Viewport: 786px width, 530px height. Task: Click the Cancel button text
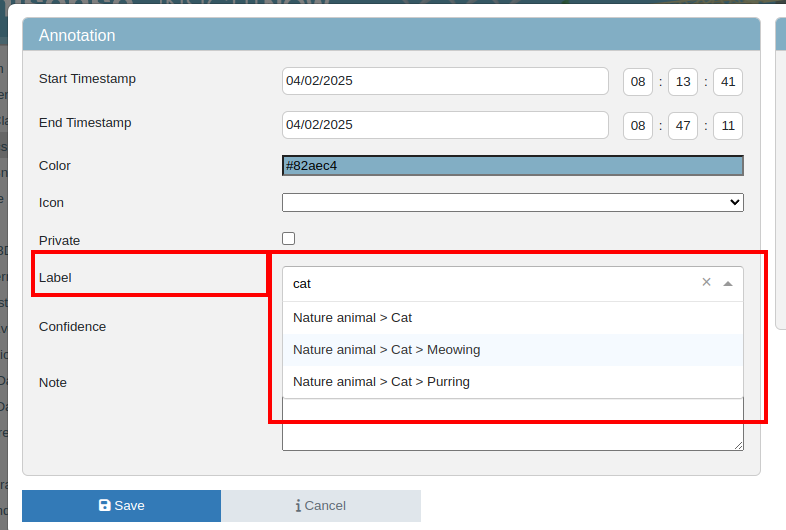click(325, 506)
